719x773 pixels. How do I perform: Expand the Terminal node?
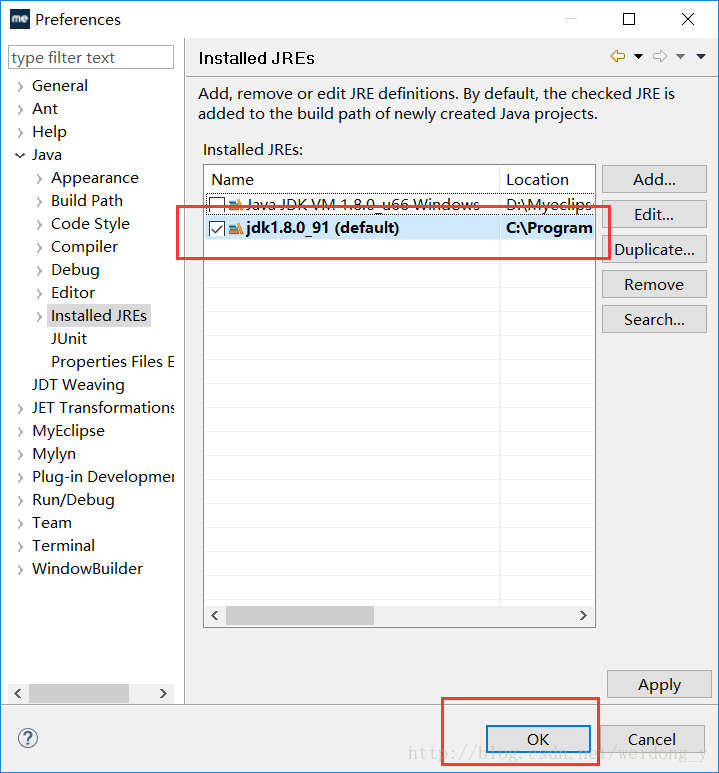pos(20,547)
